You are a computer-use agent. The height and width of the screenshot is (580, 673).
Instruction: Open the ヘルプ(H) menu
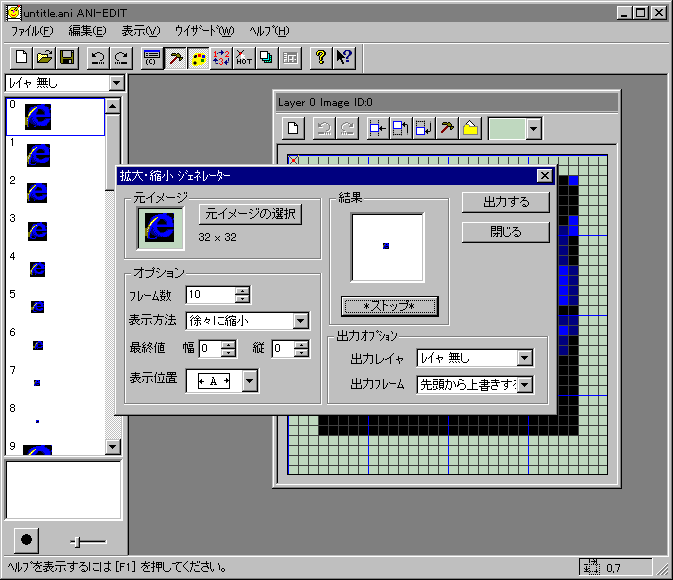pyautogui.click(x=269, y=31)
